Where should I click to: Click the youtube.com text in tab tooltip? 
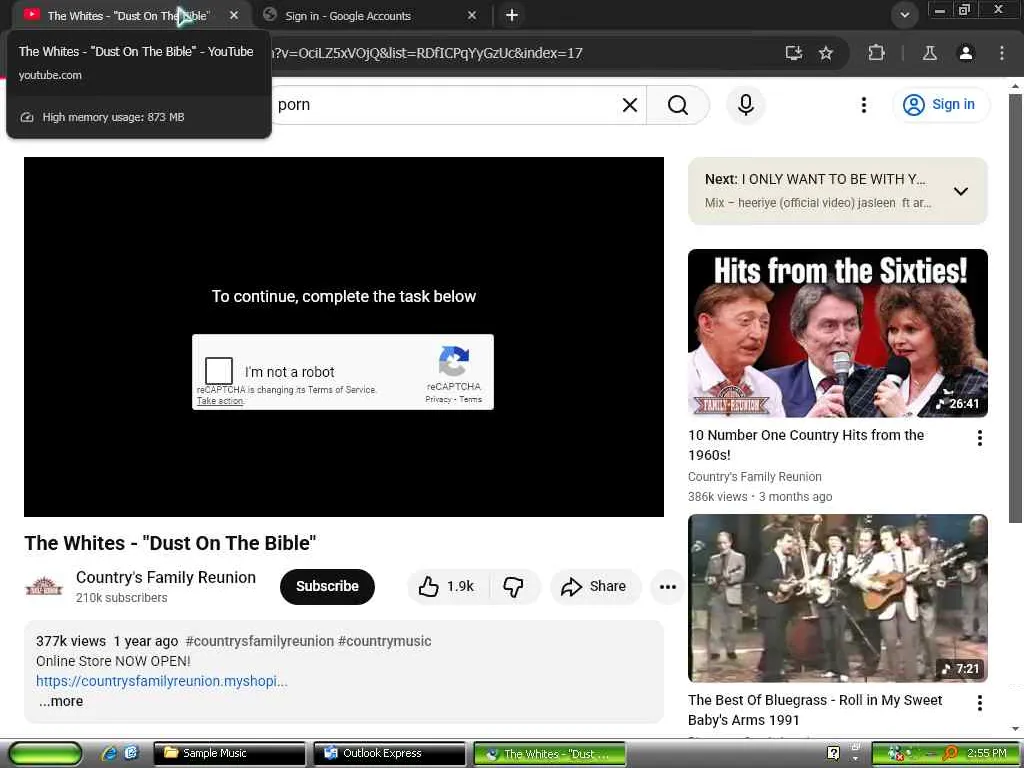pyautogui.click(x=50, y=75)
